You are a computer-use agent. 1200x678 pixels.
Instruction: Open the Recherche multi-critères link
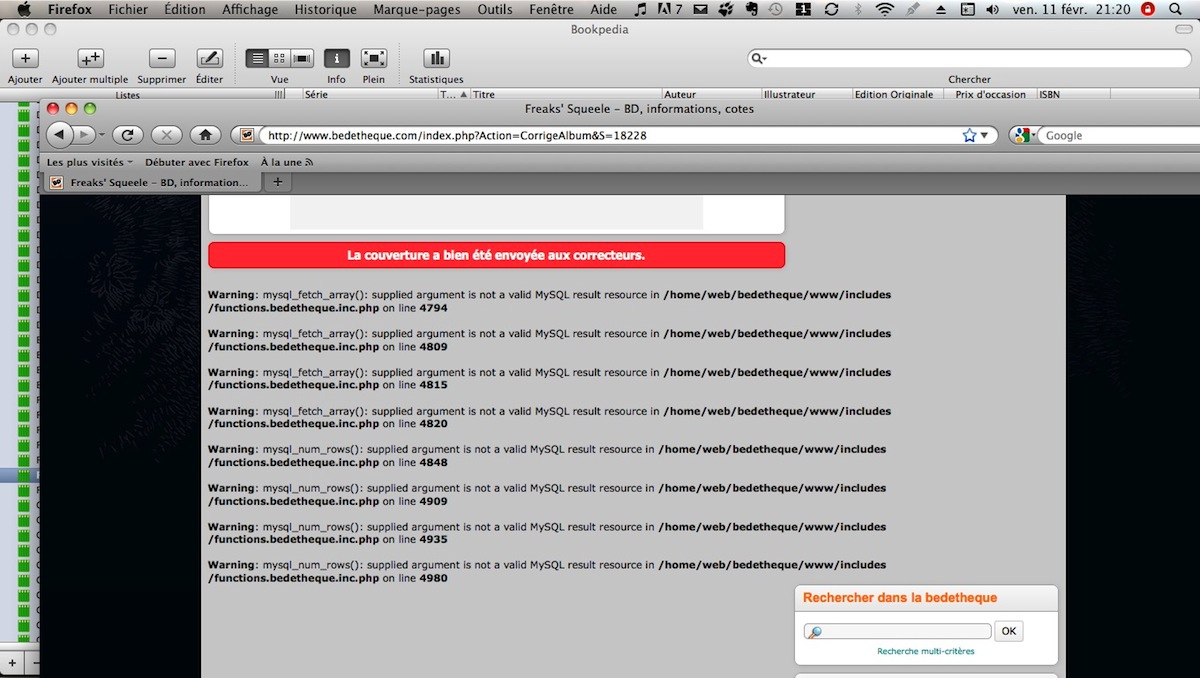tap(925, 651)
